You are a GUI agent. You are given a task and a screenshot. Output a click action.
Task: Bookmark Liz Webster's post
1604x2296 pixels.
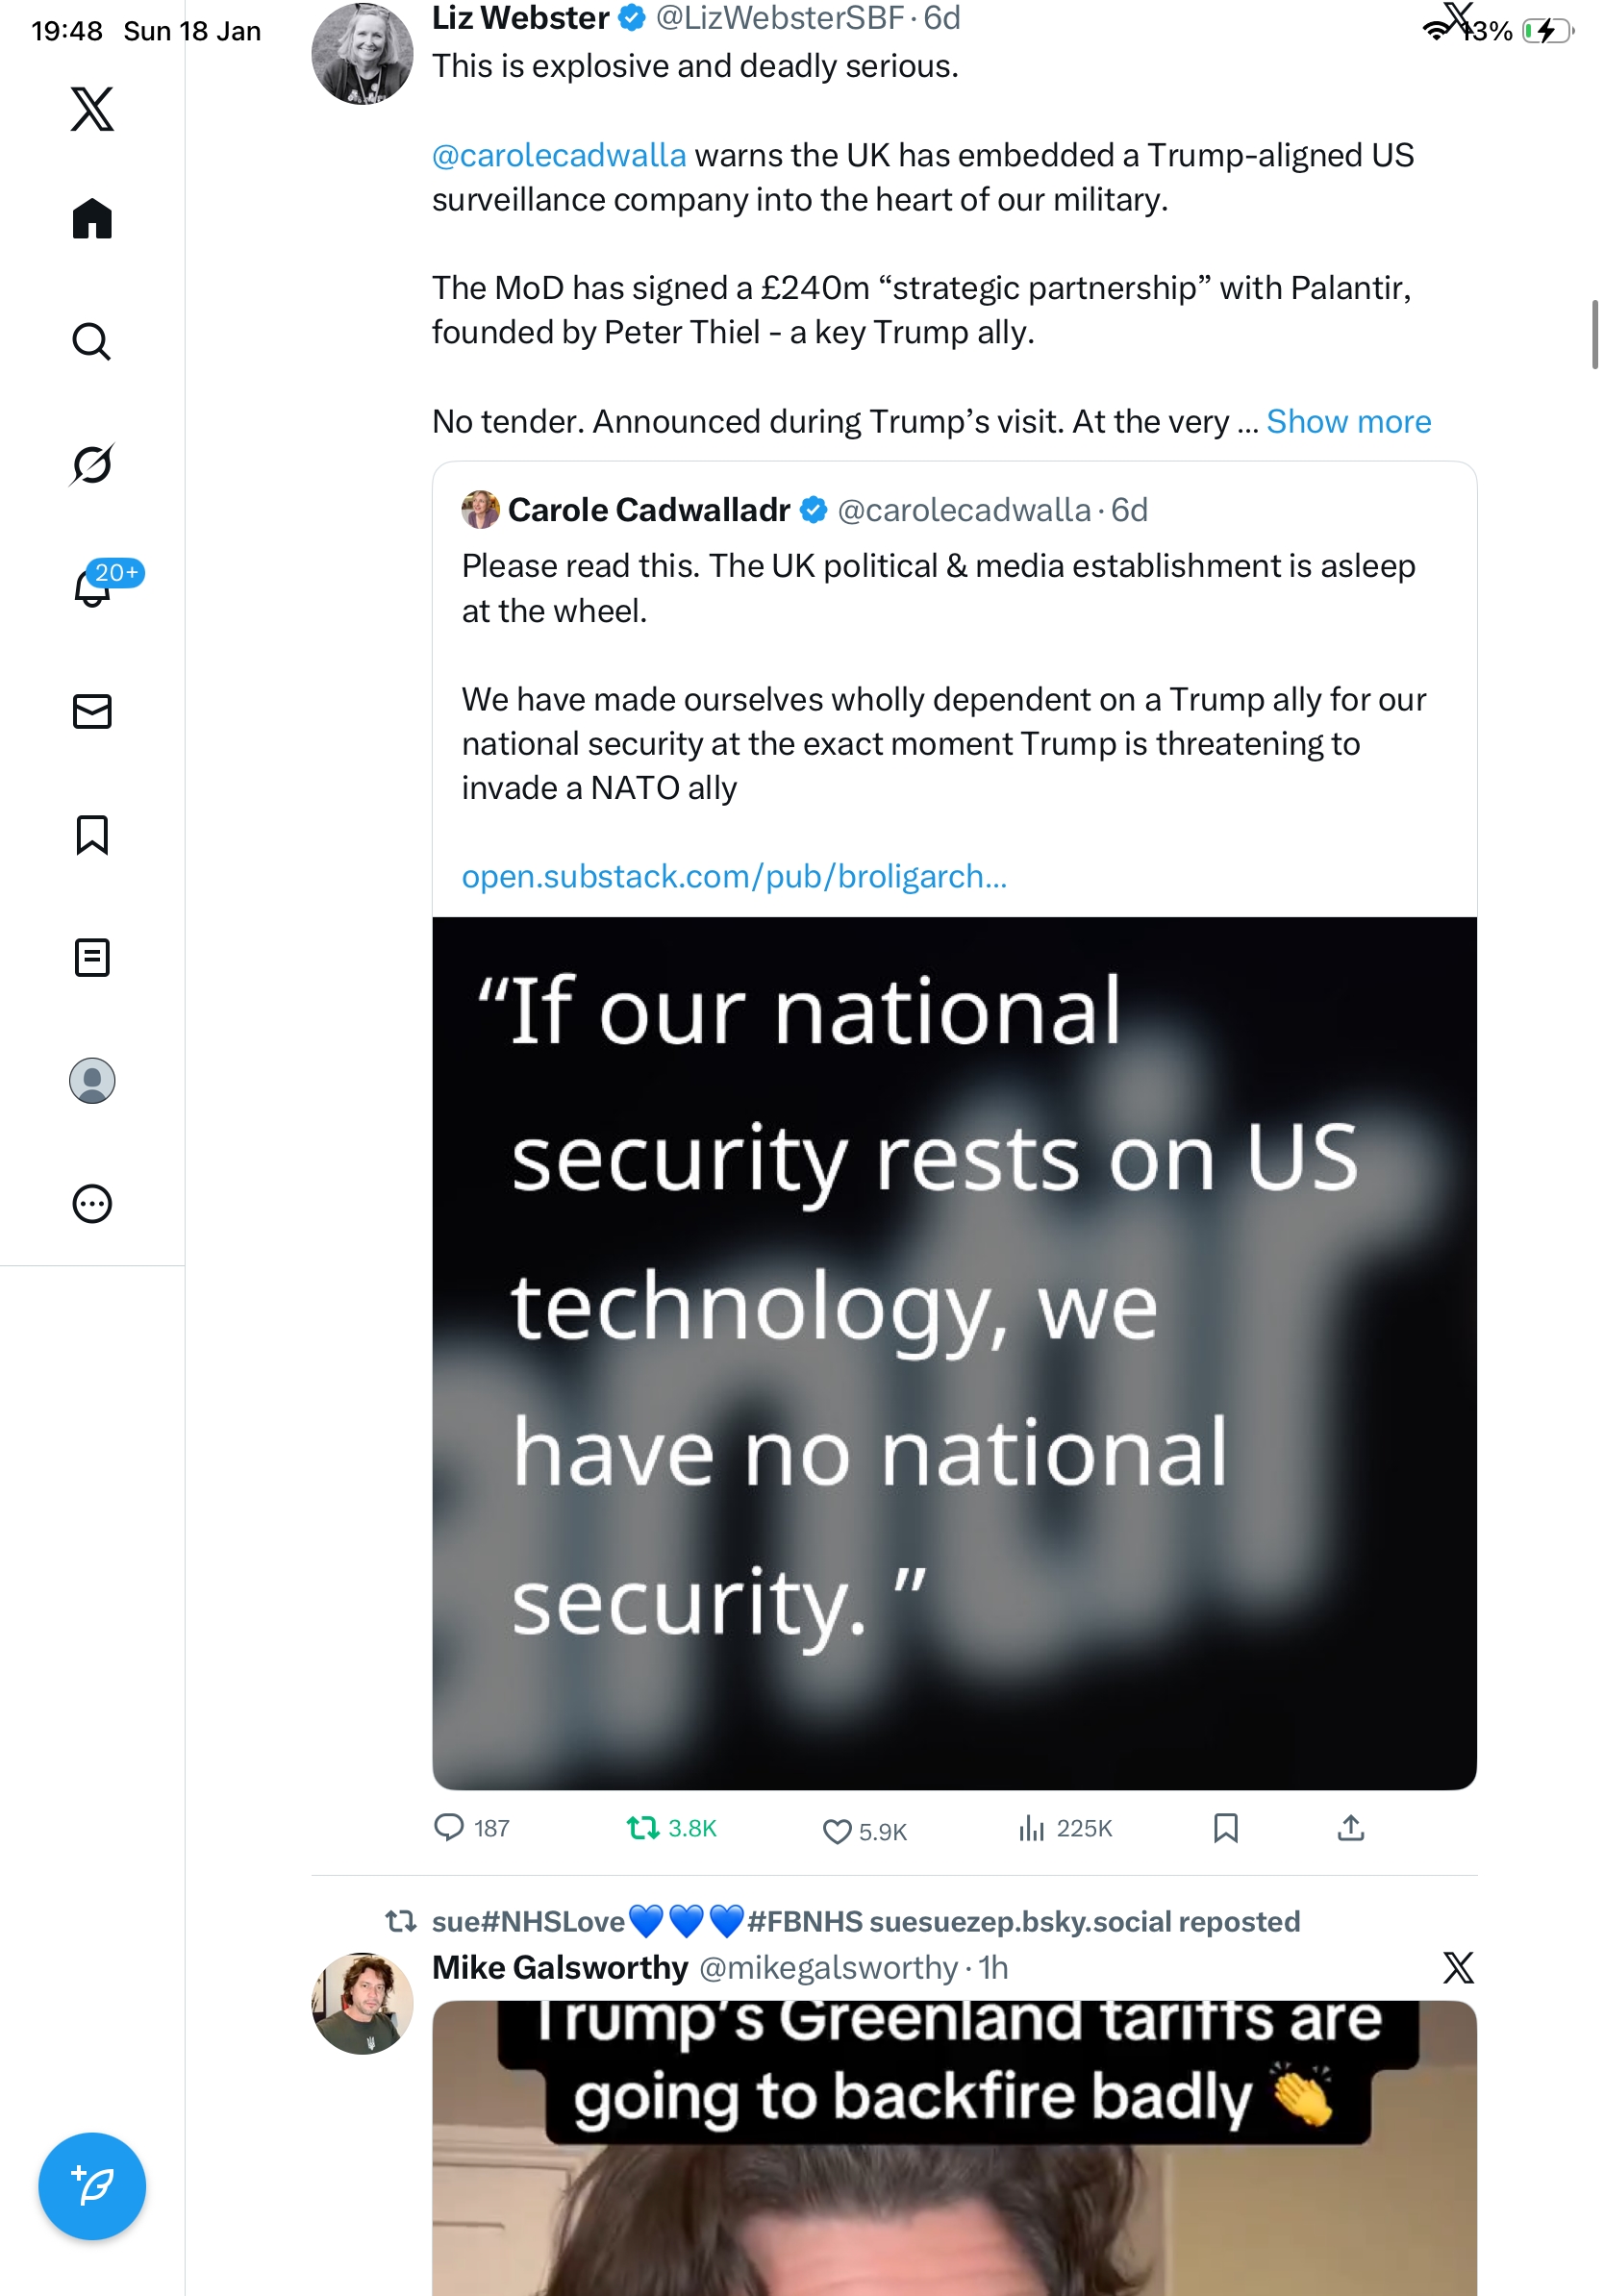tap(1225, 1828)
